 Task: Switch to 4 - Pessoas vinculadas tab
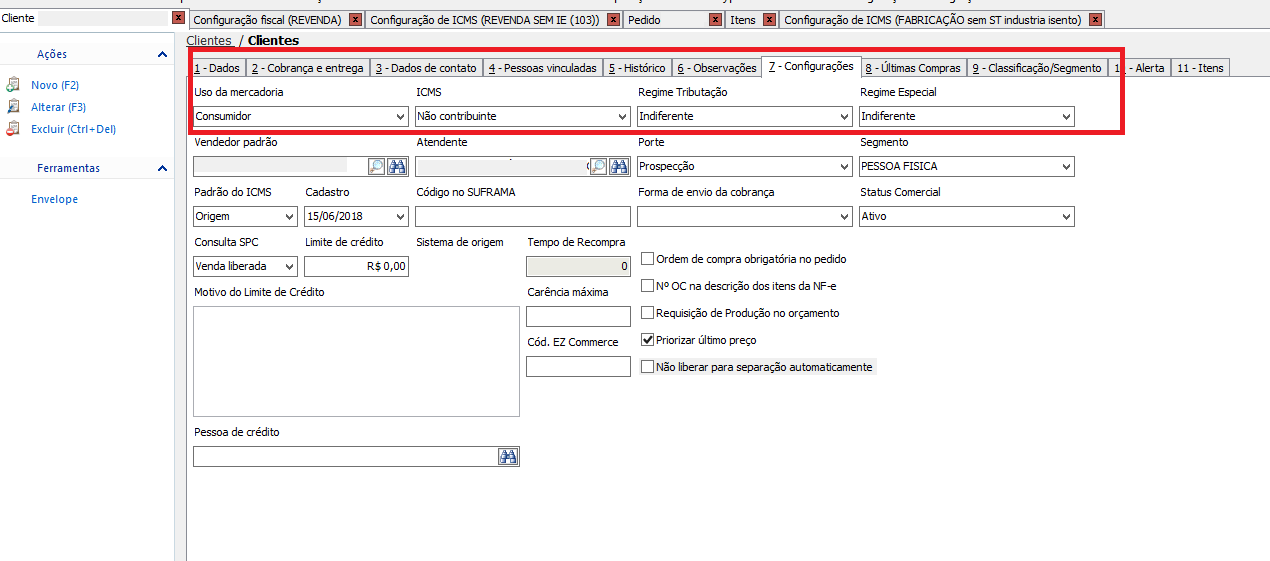pos(543,68)
